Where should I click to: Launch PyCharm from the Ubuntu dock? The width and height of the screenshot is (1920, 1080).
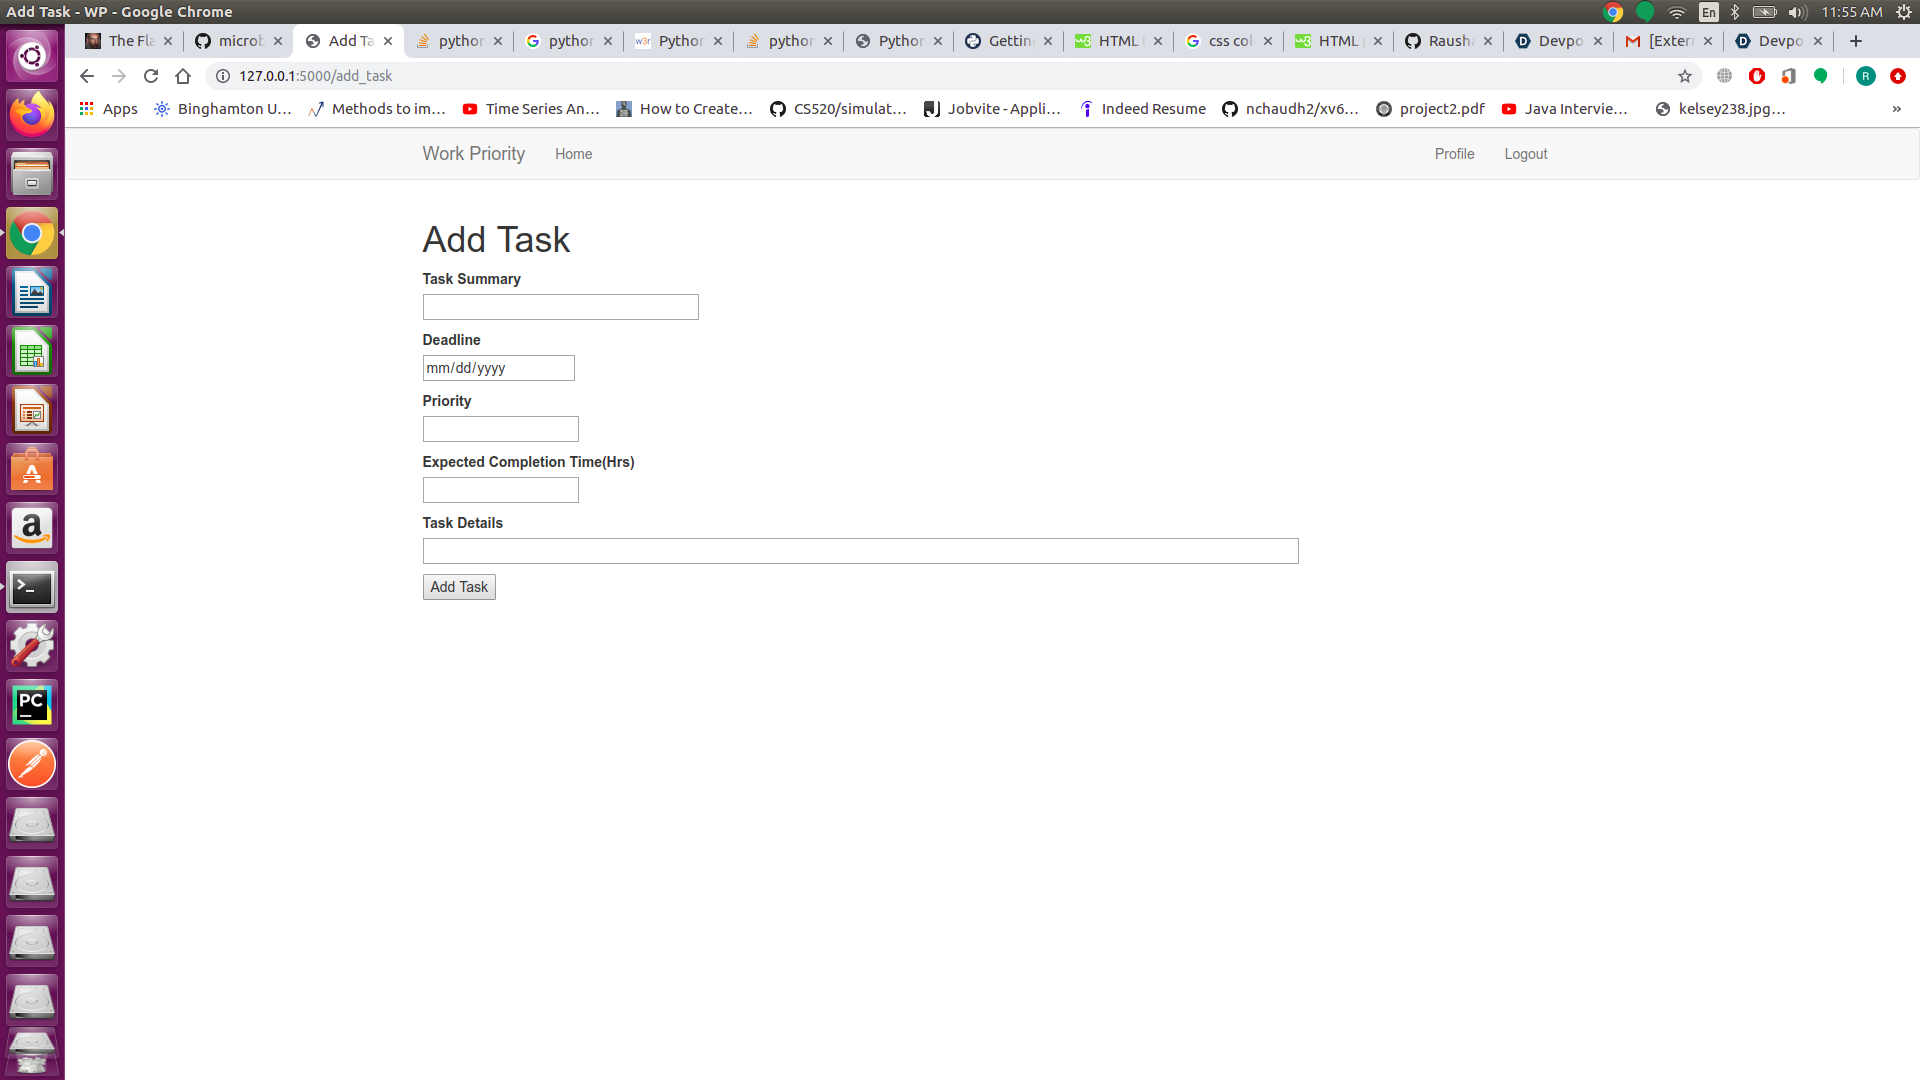coord(32,706)
